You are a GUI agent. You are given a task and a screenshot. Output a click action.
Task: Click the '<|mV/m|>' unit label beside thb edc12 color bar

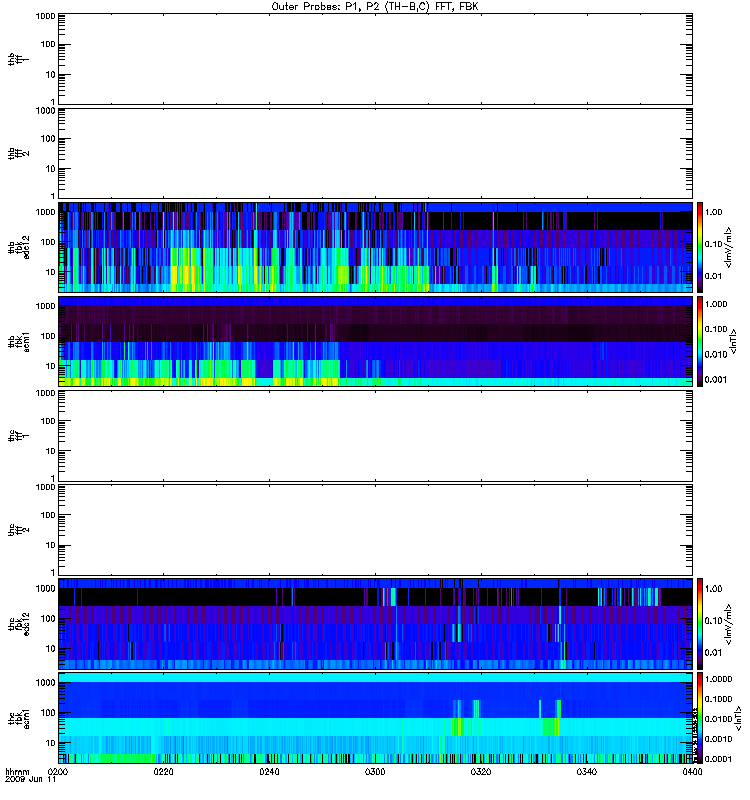point(729,247)
